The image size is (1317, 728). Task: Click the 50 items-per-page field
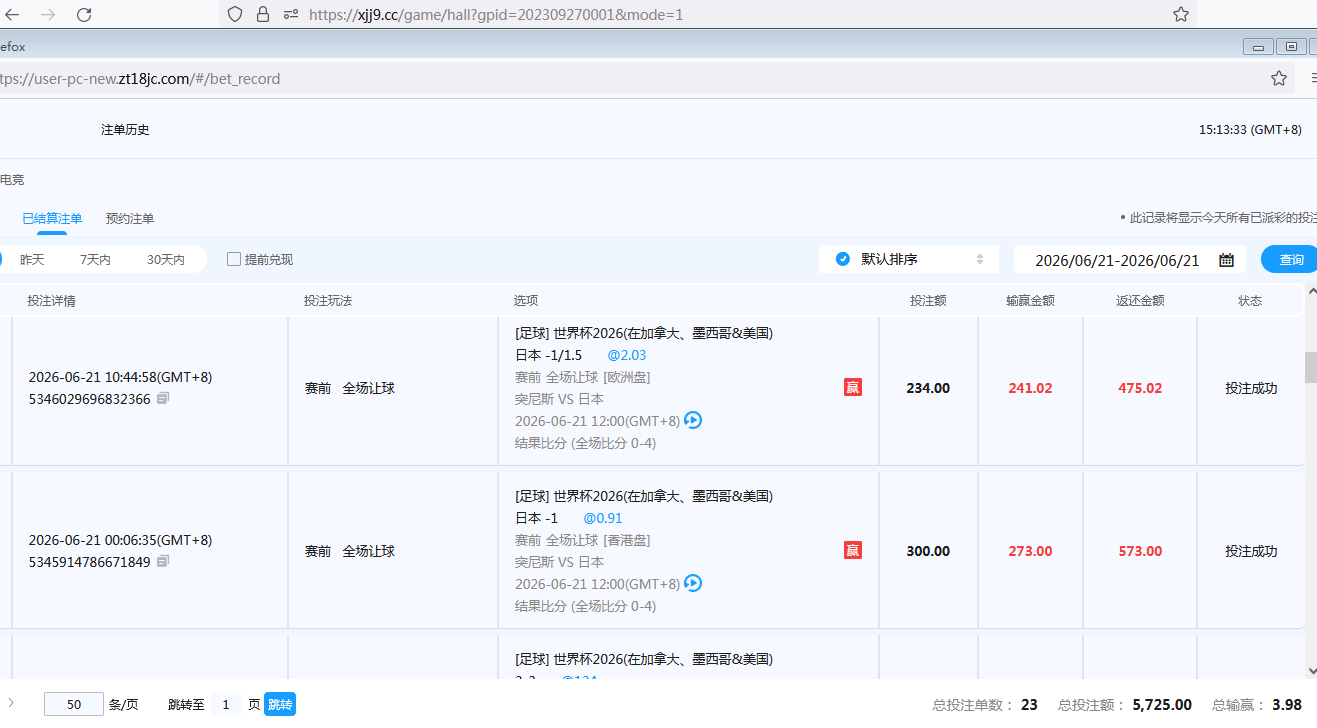pos(74,704)
